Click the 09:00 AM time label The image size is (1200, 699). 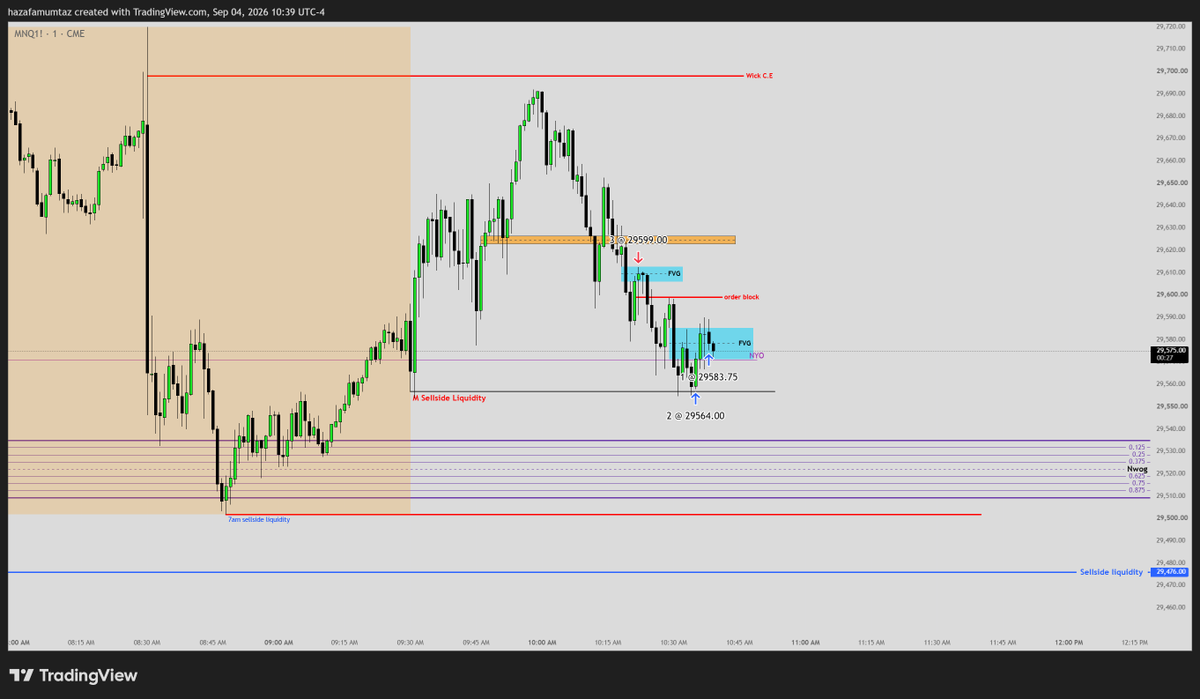278,642
